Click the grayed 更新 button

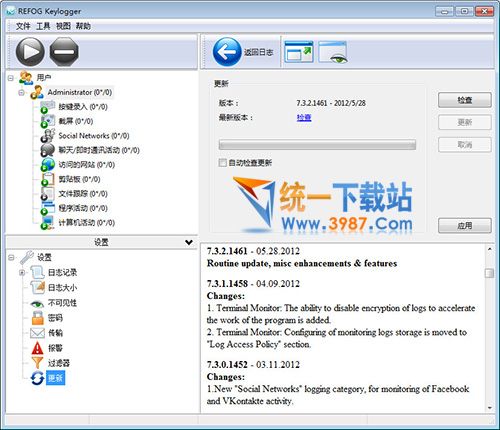pos(465,122)
